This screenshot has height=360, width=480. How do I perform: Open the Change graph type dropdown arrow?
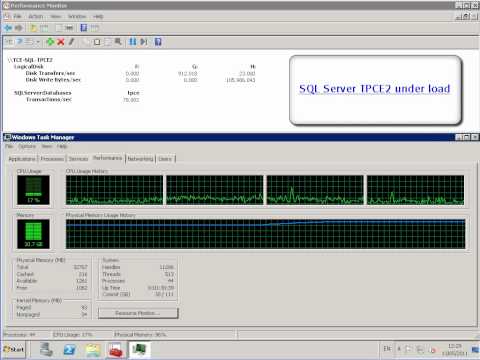click(38, 42)
